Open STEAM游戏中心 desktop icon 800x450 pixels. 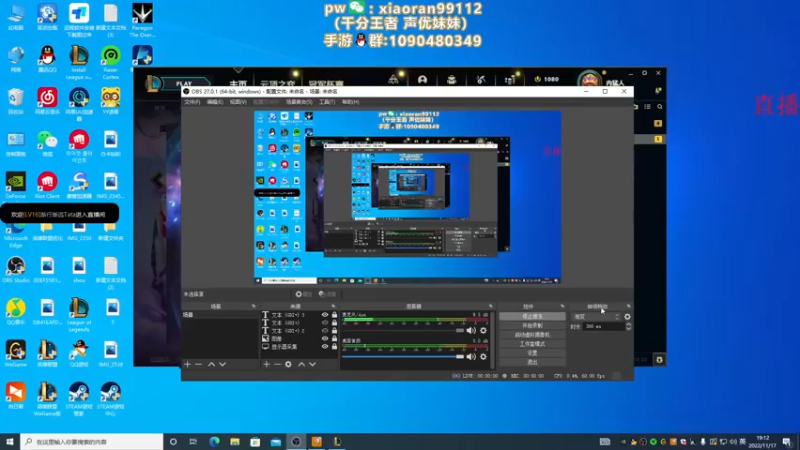111,399
